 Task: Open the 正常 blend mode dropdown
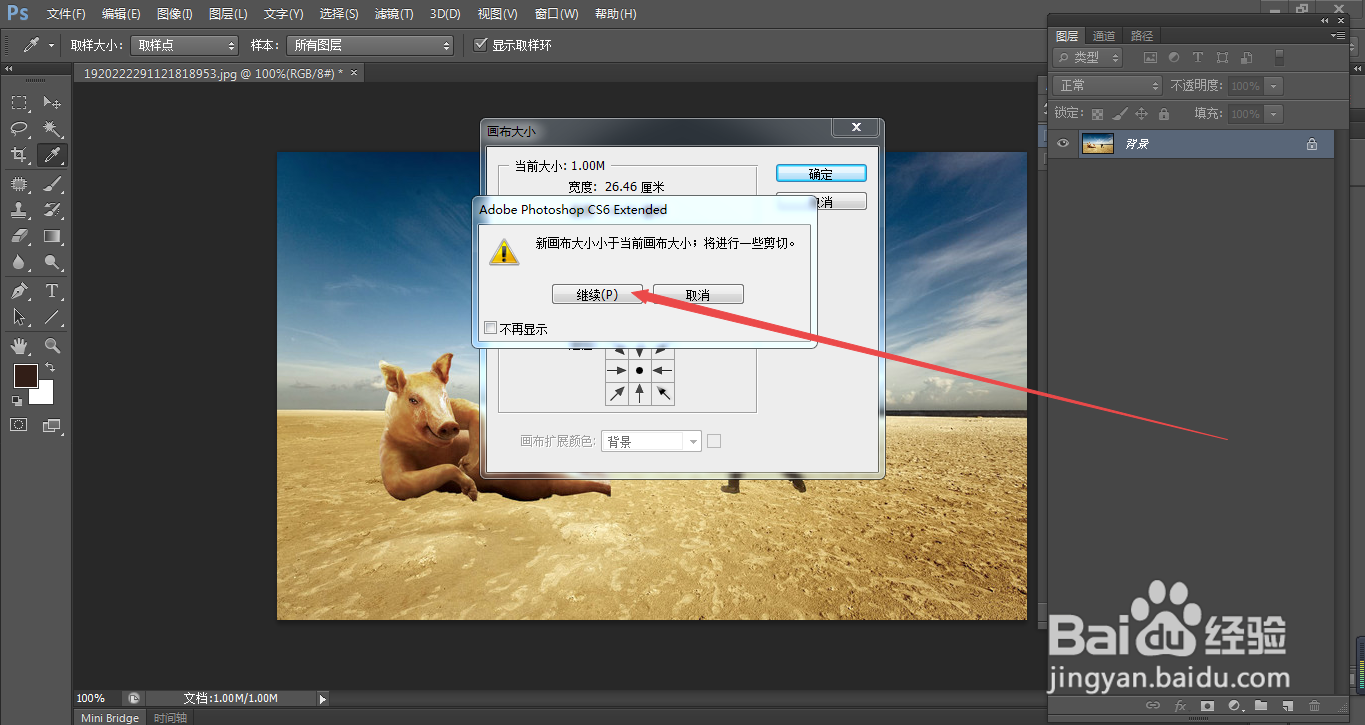(1108, 86)
